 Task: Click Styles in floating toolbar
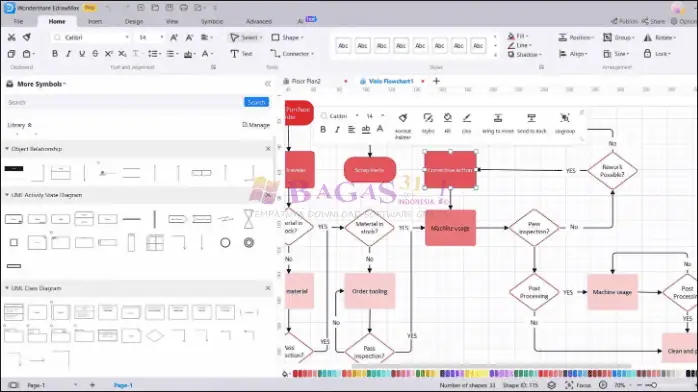[428, 122]
